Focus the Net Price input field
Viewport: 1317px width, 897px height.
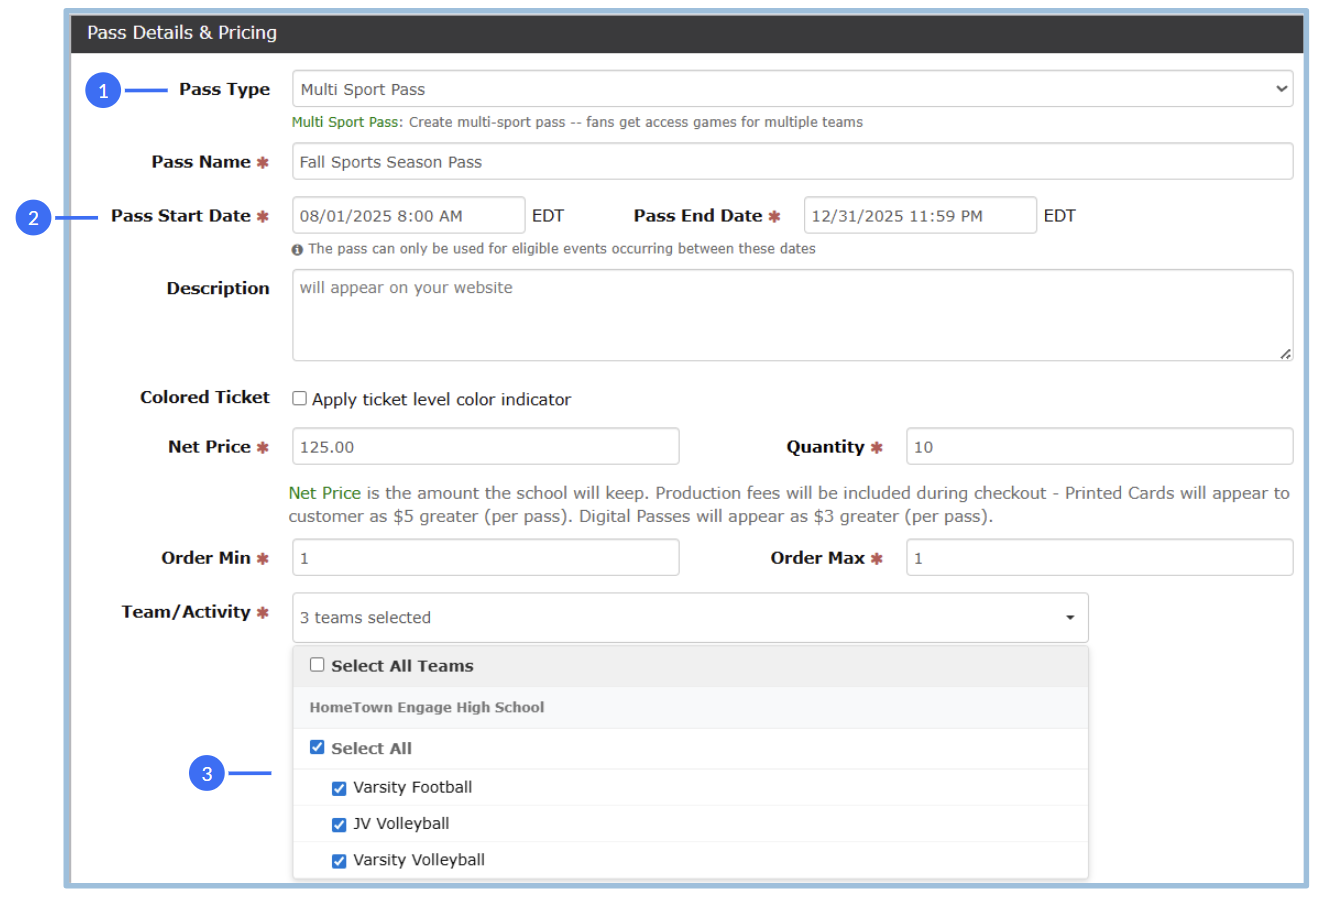(x=485, y=447)
